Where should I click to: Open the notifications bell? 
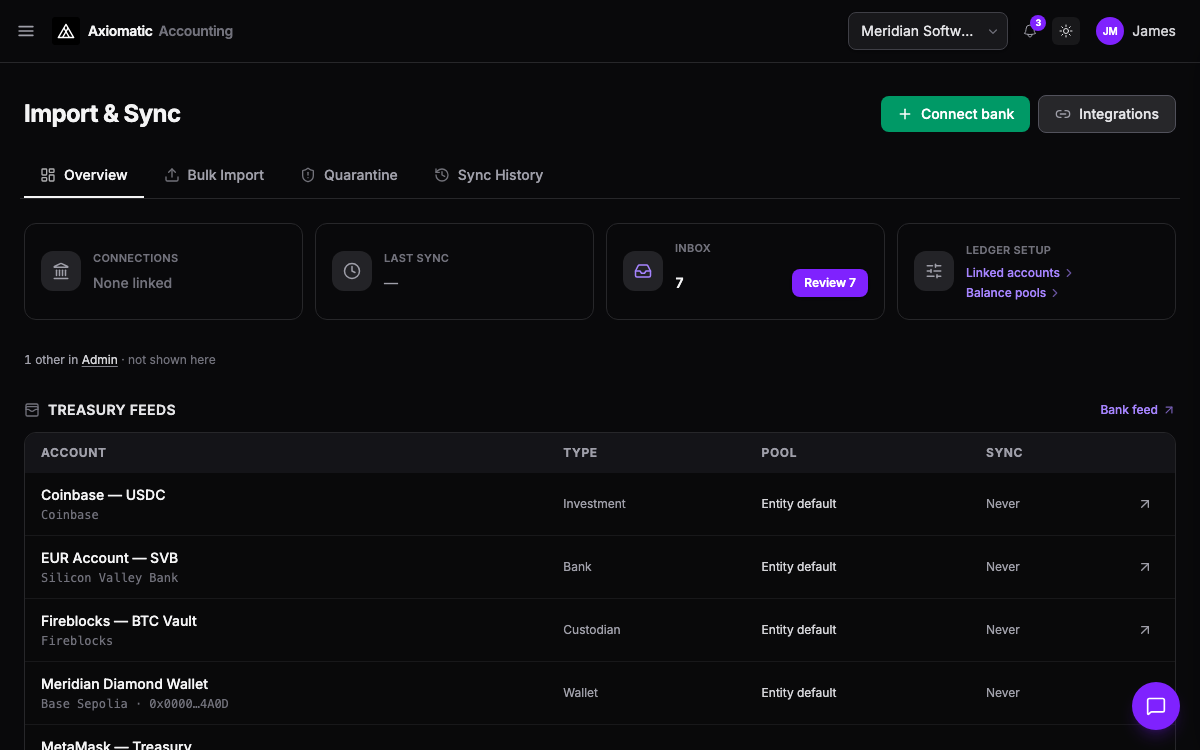pyautogui.click(x=1030, y=31)
